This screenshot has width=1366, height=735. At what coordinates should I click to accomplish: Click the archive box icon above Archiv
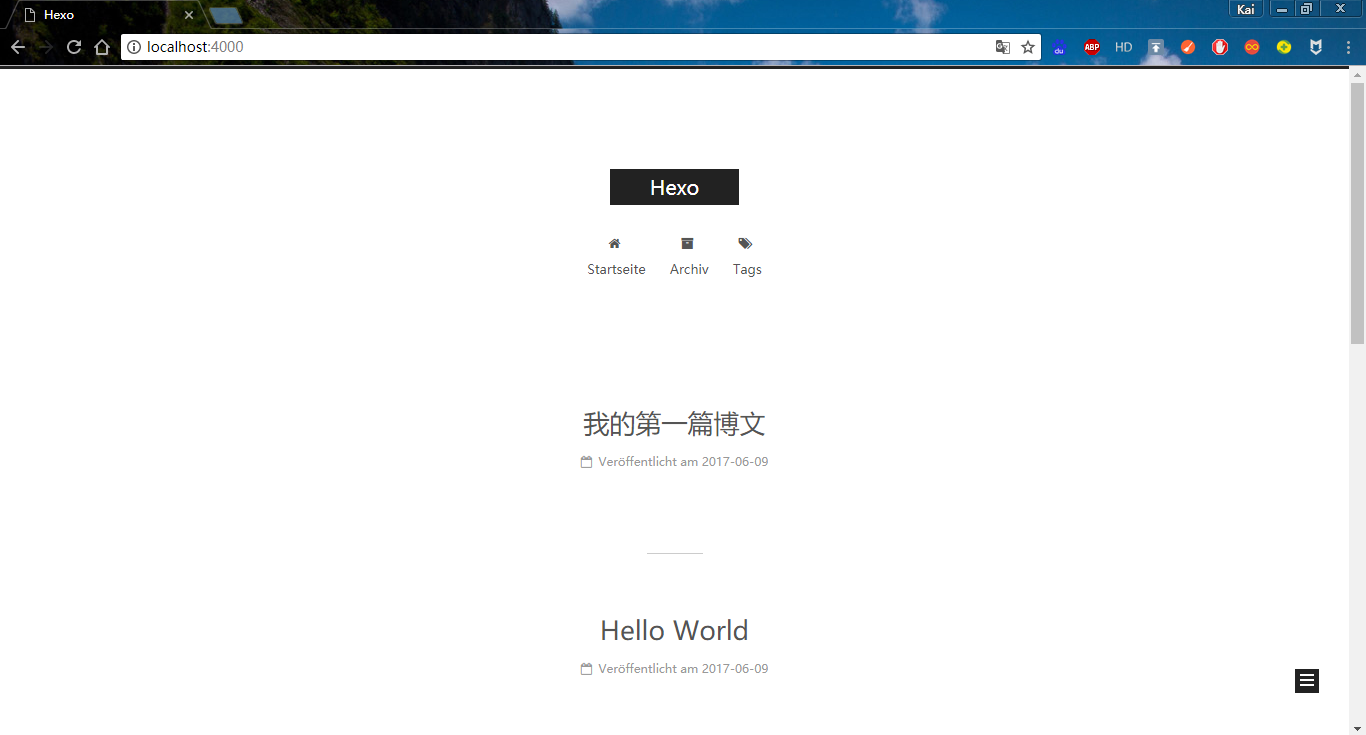click(688, 243)
